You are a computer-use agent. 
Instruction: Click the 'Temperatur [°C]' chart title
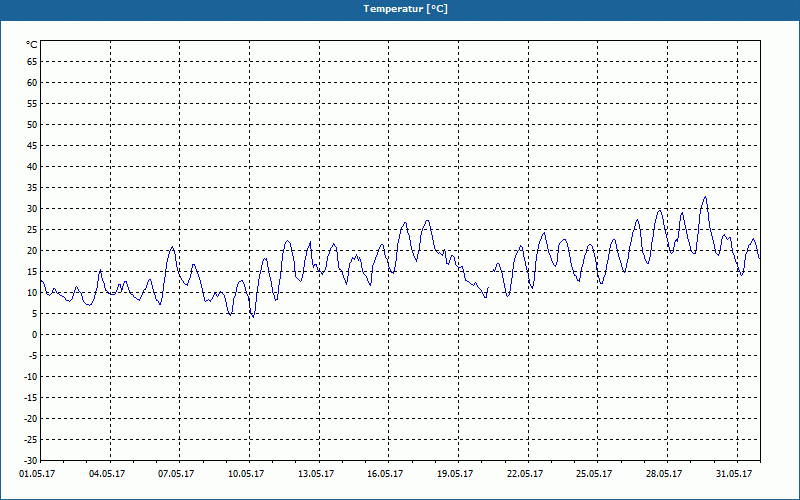(x=406, y=9)
